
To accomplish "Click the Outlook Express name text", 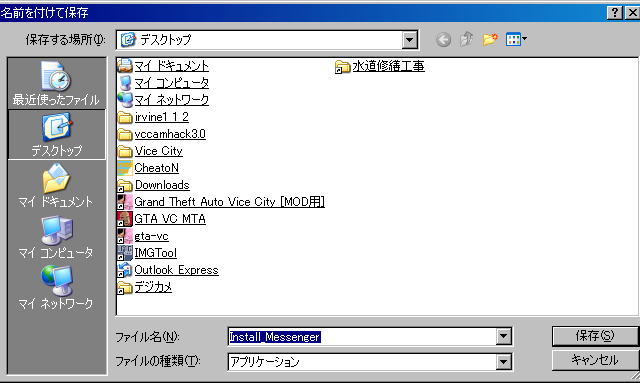I will [176, 270].
